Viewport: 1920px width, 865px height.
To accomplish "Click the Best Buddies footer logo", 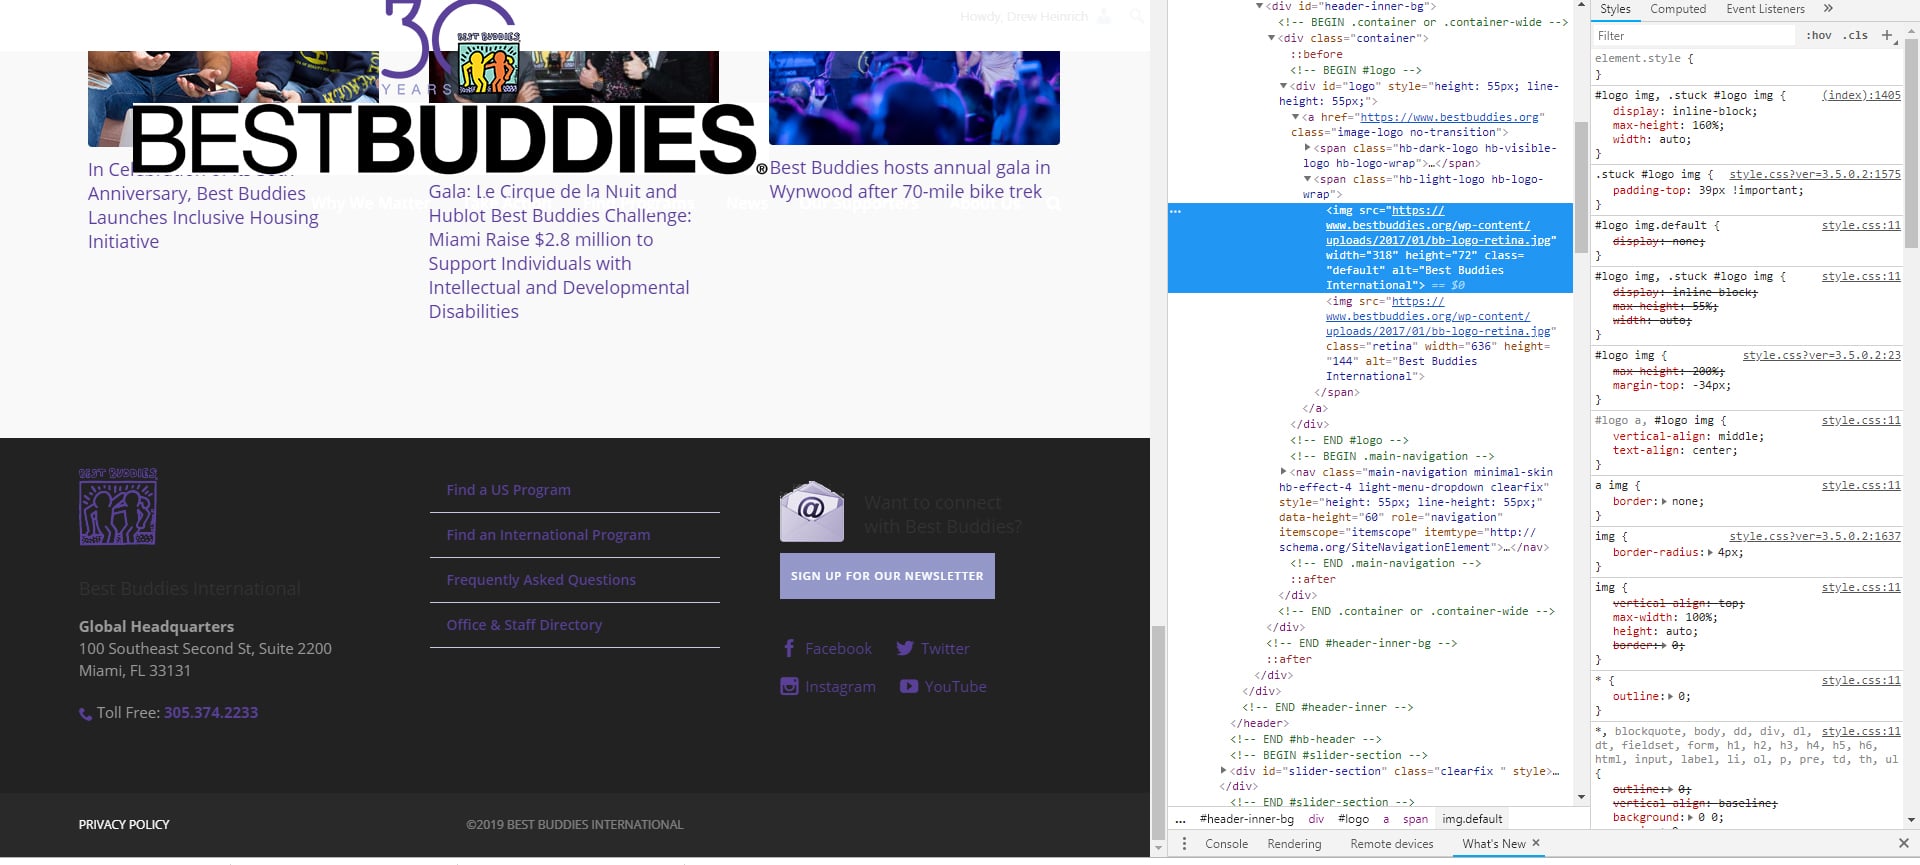I will pos(118,507).
